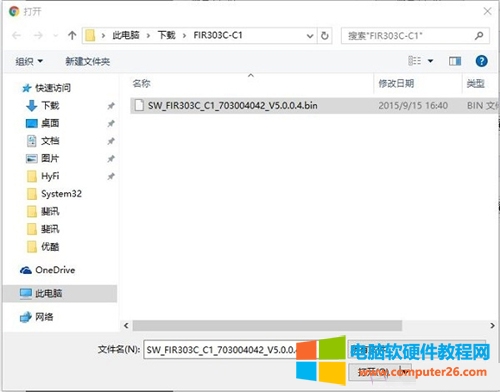The width and height of the screenshot is (500, 392).
Task: Click the date 2015/9/15 16:40
Action: coord(413,106)
